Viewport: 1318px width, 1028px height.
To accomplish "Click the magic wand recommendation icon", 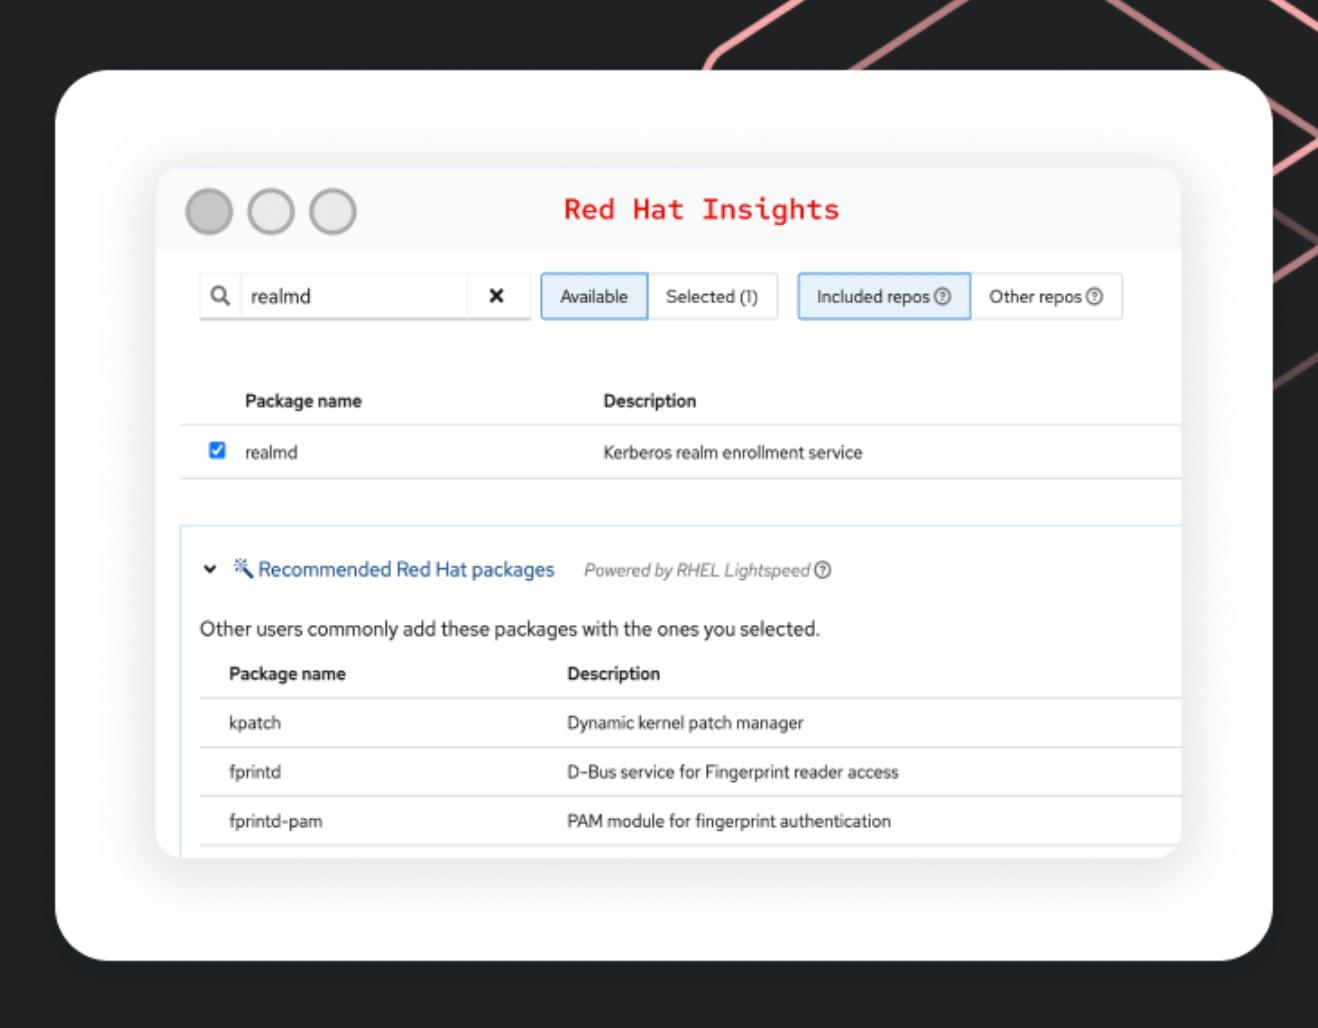I will point(243,568).
